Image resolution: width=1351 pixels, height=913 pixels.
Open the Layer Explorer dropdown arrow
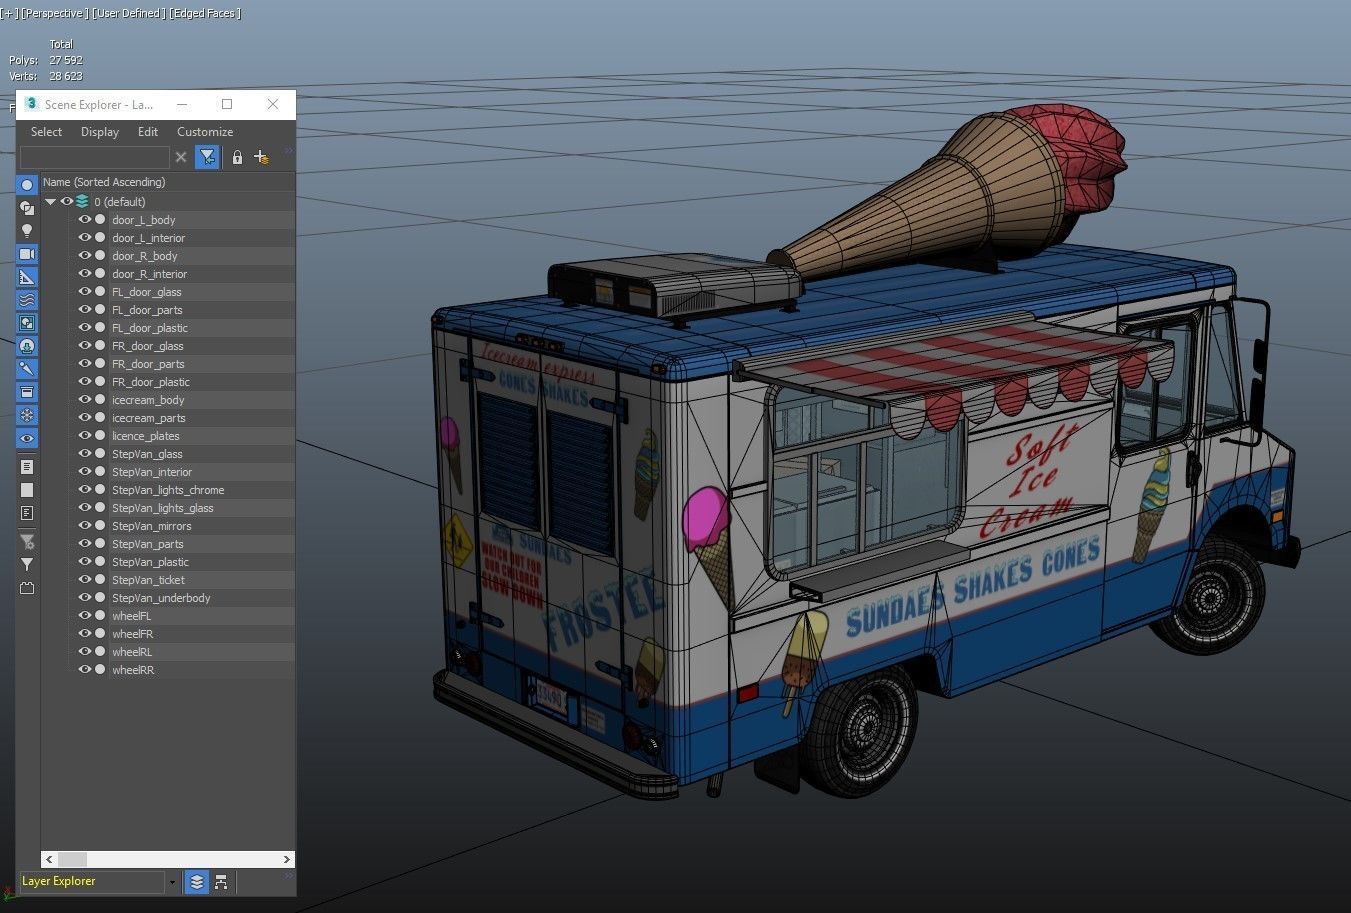point(172,882)
